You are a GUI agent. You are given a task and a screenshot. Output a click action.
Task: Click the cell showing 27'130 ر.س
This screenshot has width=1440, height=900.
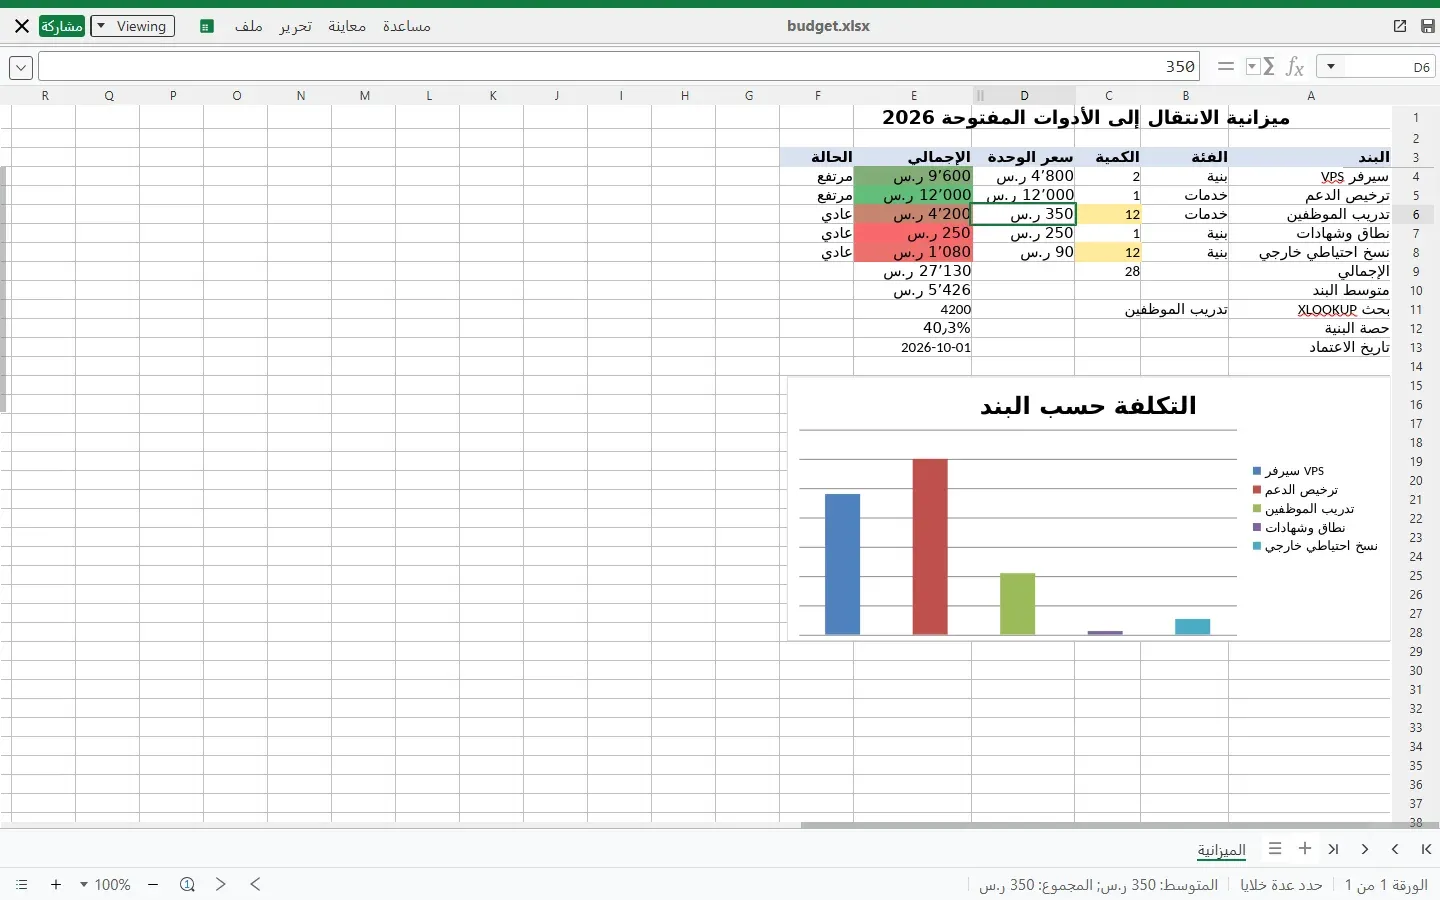click(913, 271)
